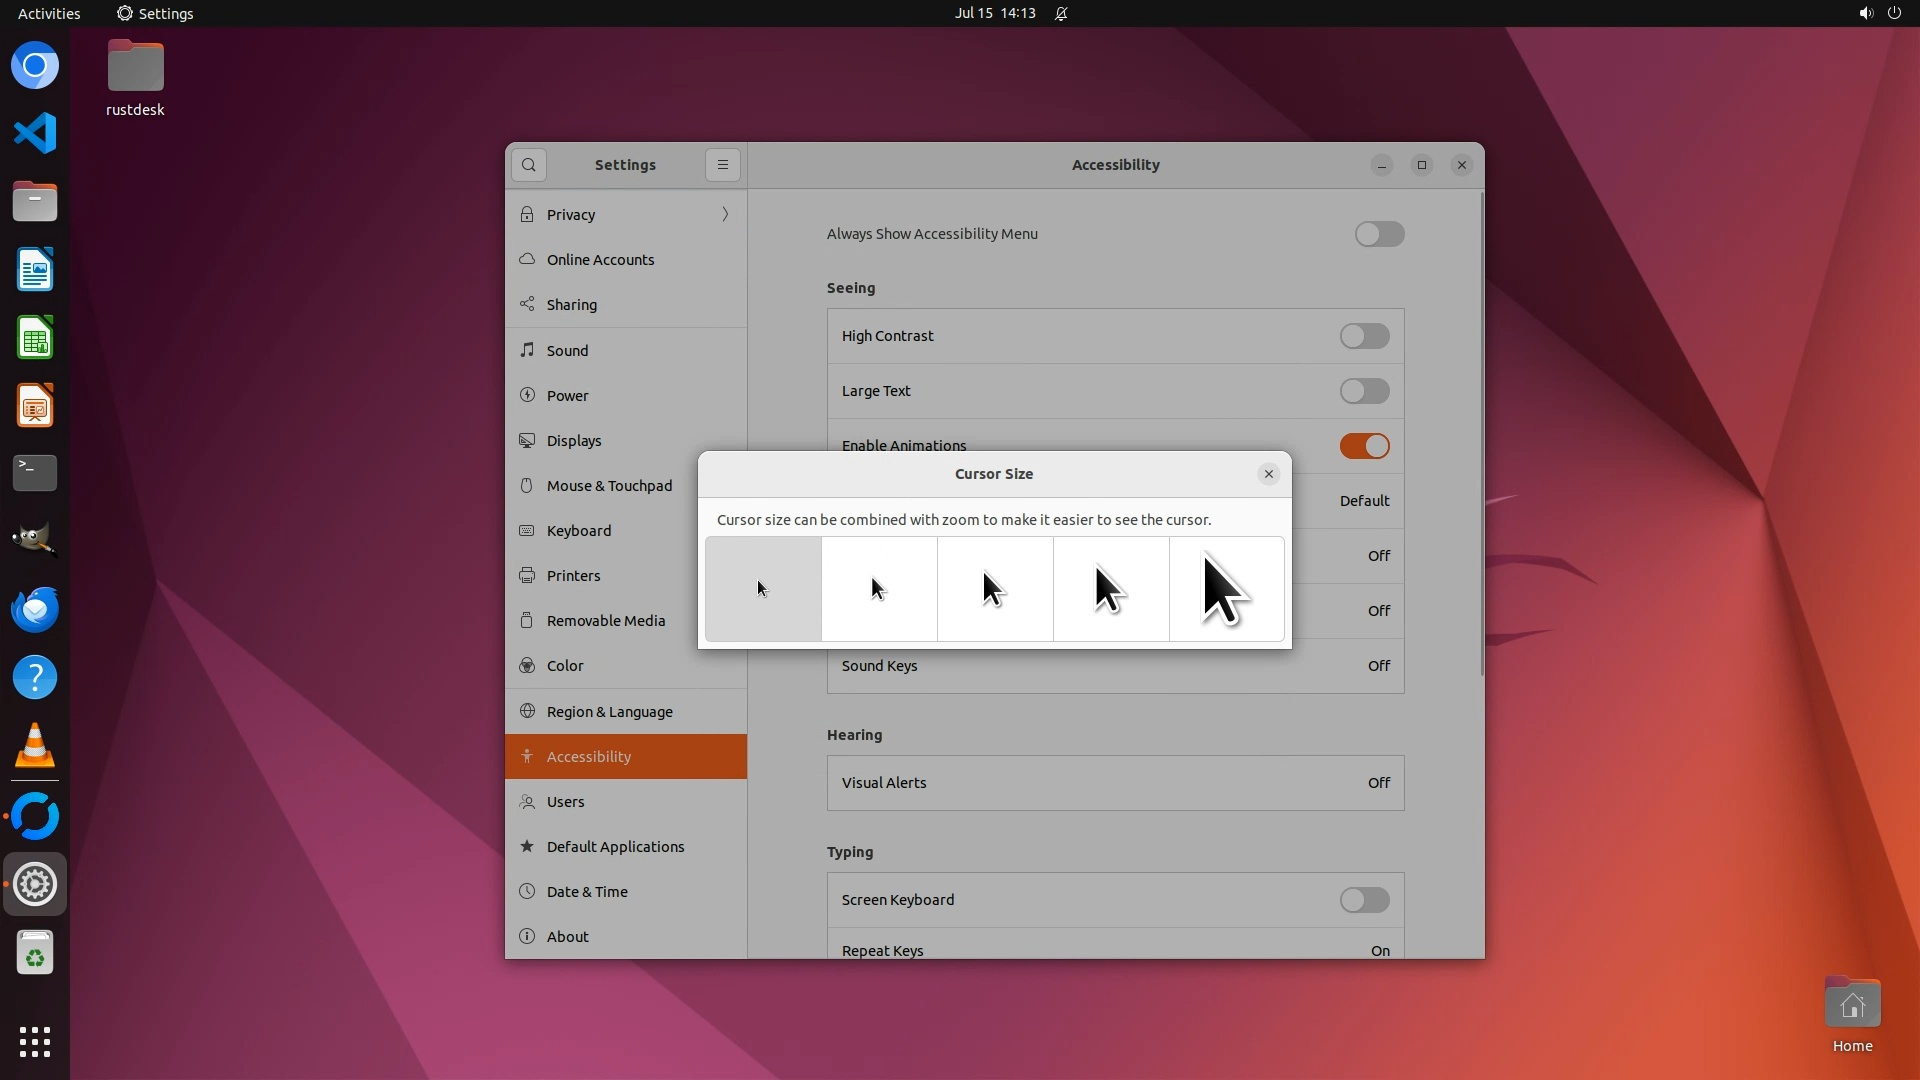Click the Settings search icon
Screen dimensions: 1920x1080
click(x=529, y=165)
